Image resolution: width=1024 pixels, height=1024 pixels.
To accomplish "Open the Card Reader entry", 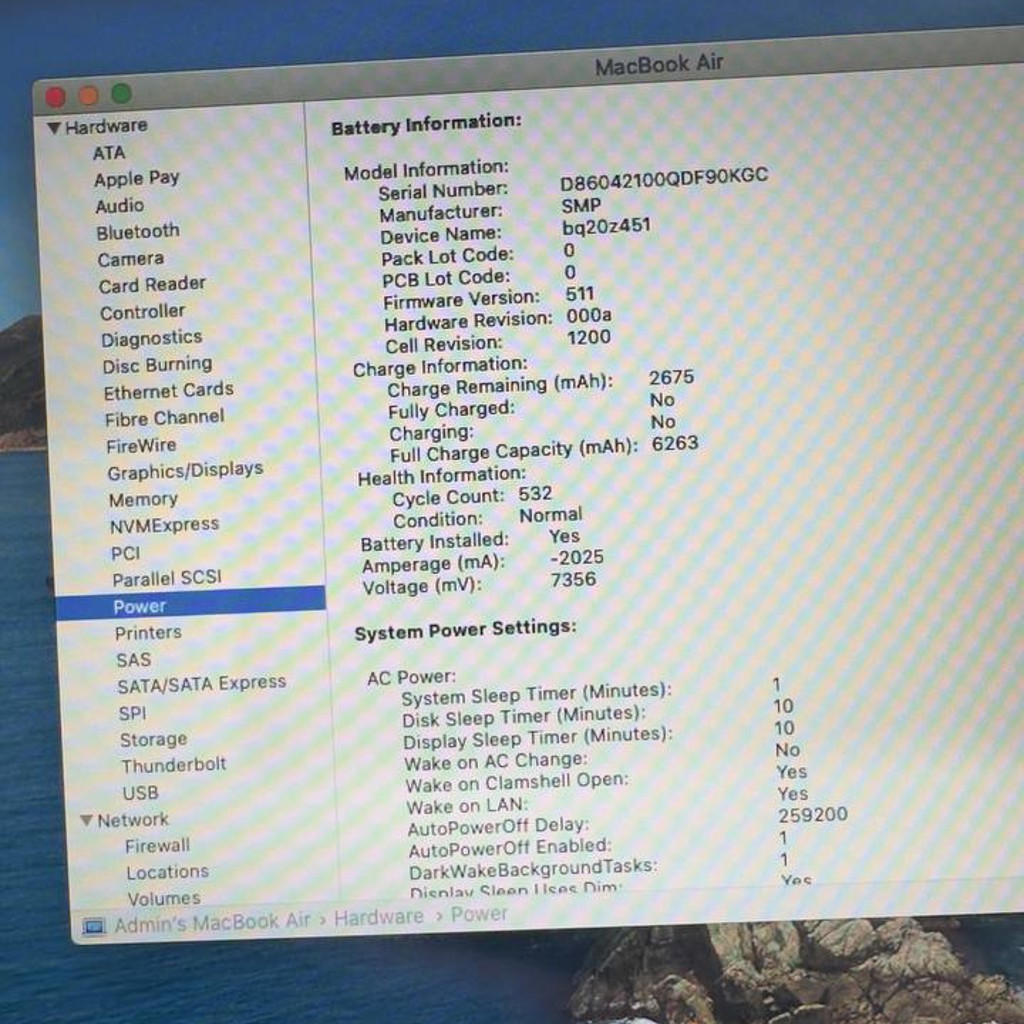I will point(152,285).
